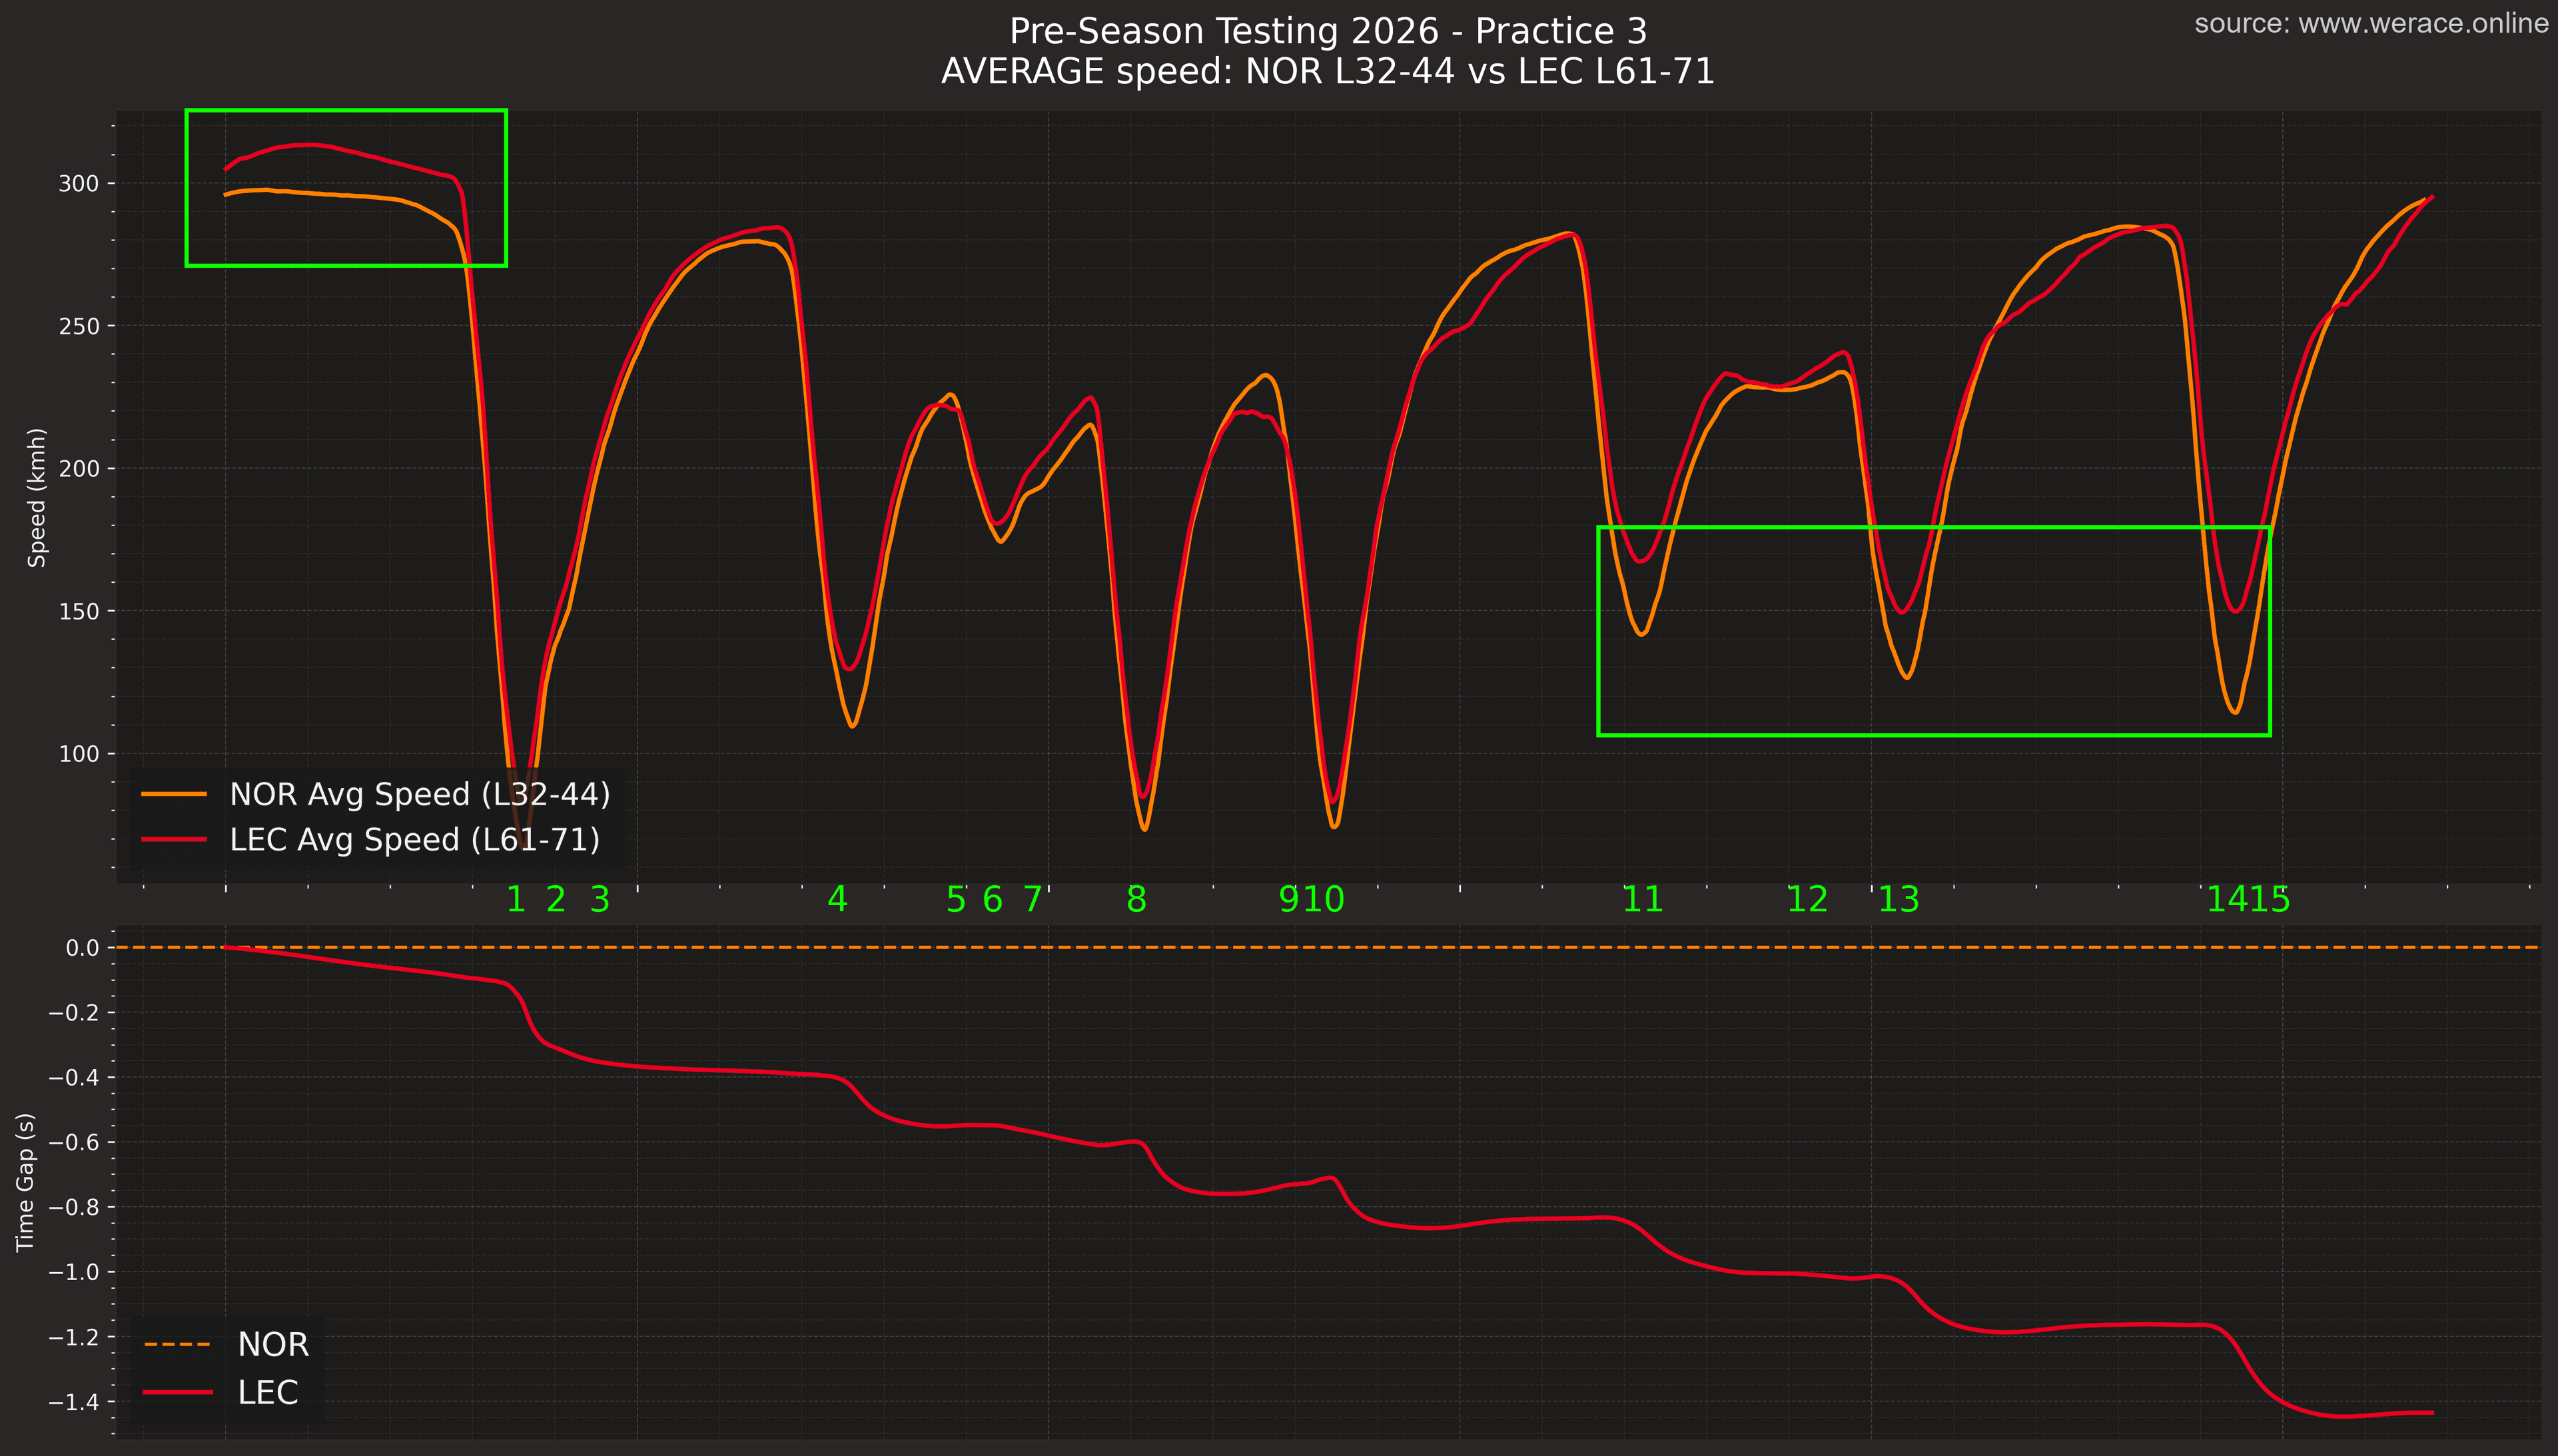This screenshot has width=2558, height=1456.
Task: Click the corner 8 marker label
Action: (x=1136, y=900)
